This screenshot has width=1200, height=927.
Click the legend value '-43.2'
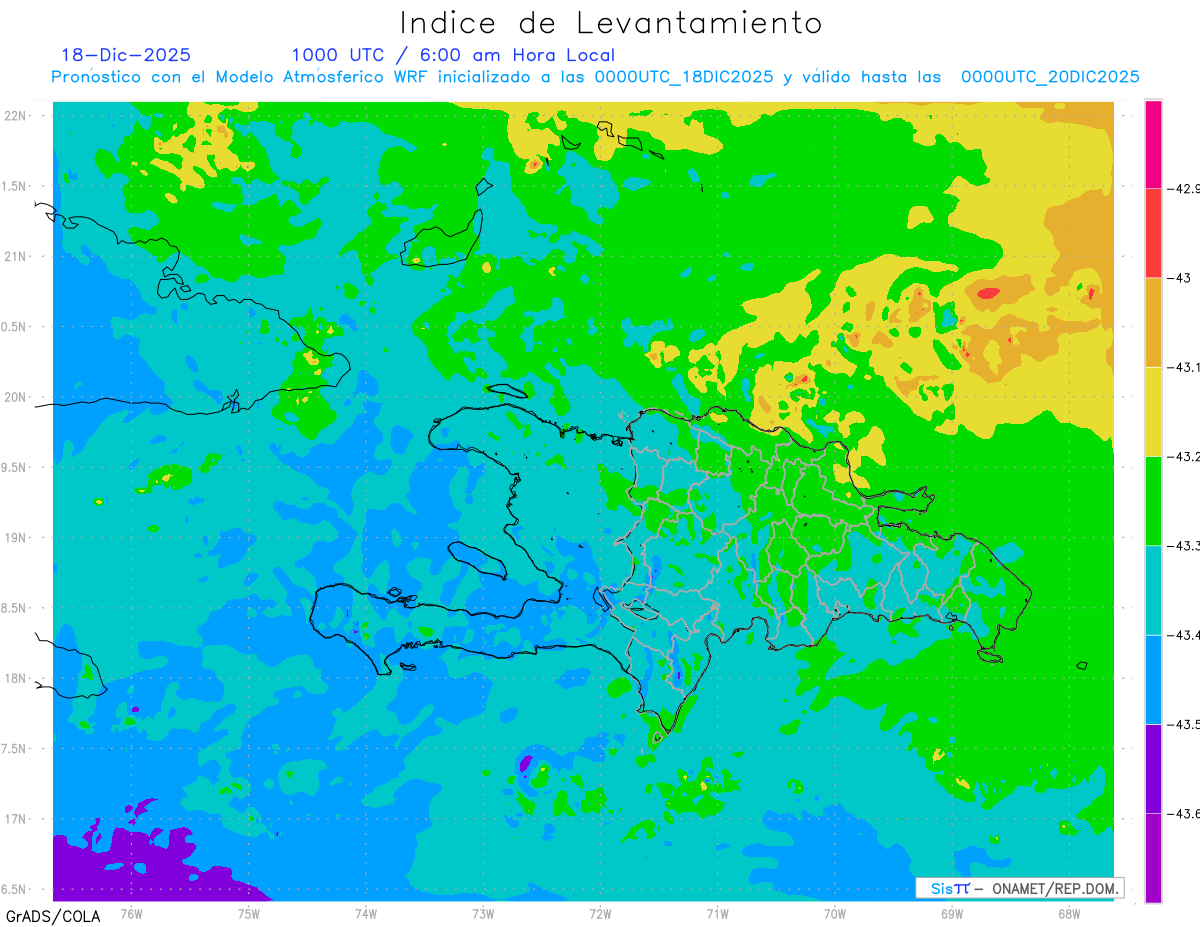pyautogui.click(x=1183, y=456)
